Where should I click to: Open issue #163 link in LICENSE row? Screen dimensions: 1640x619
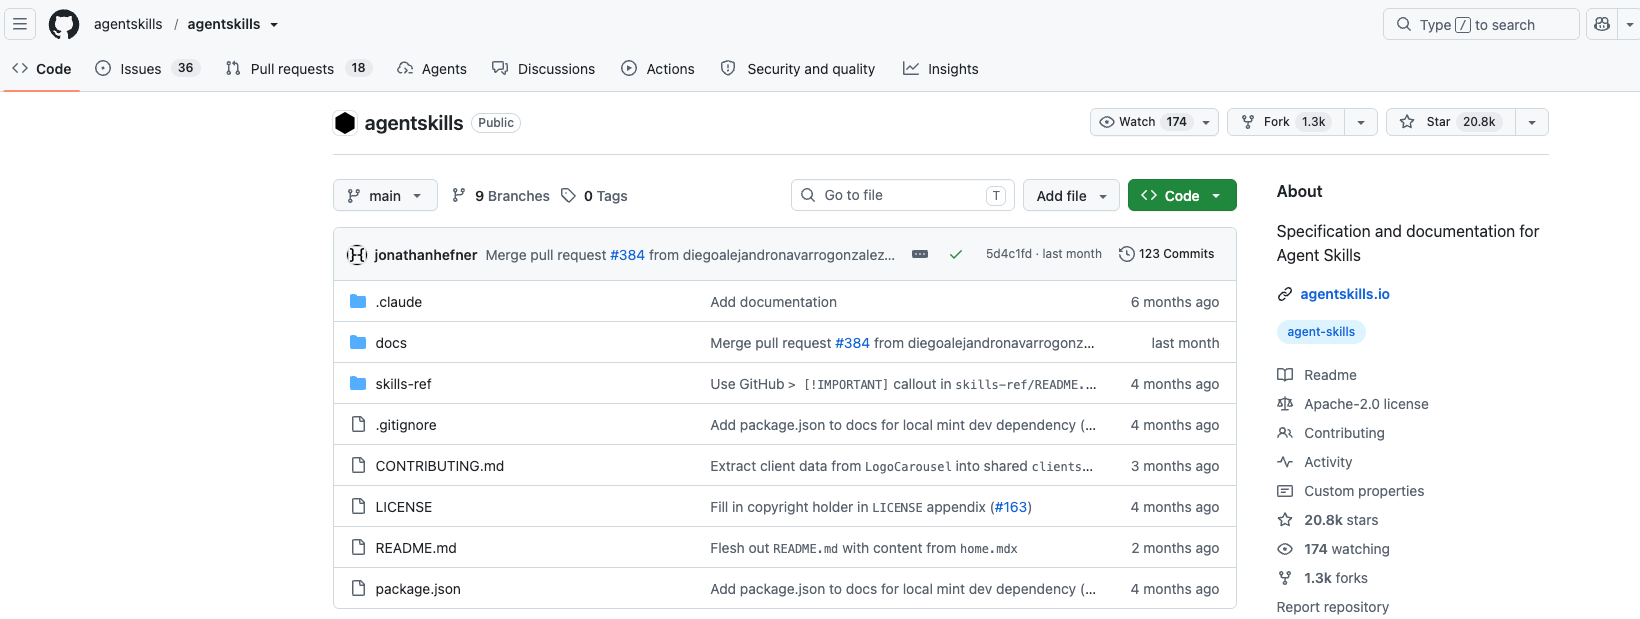1011,507
